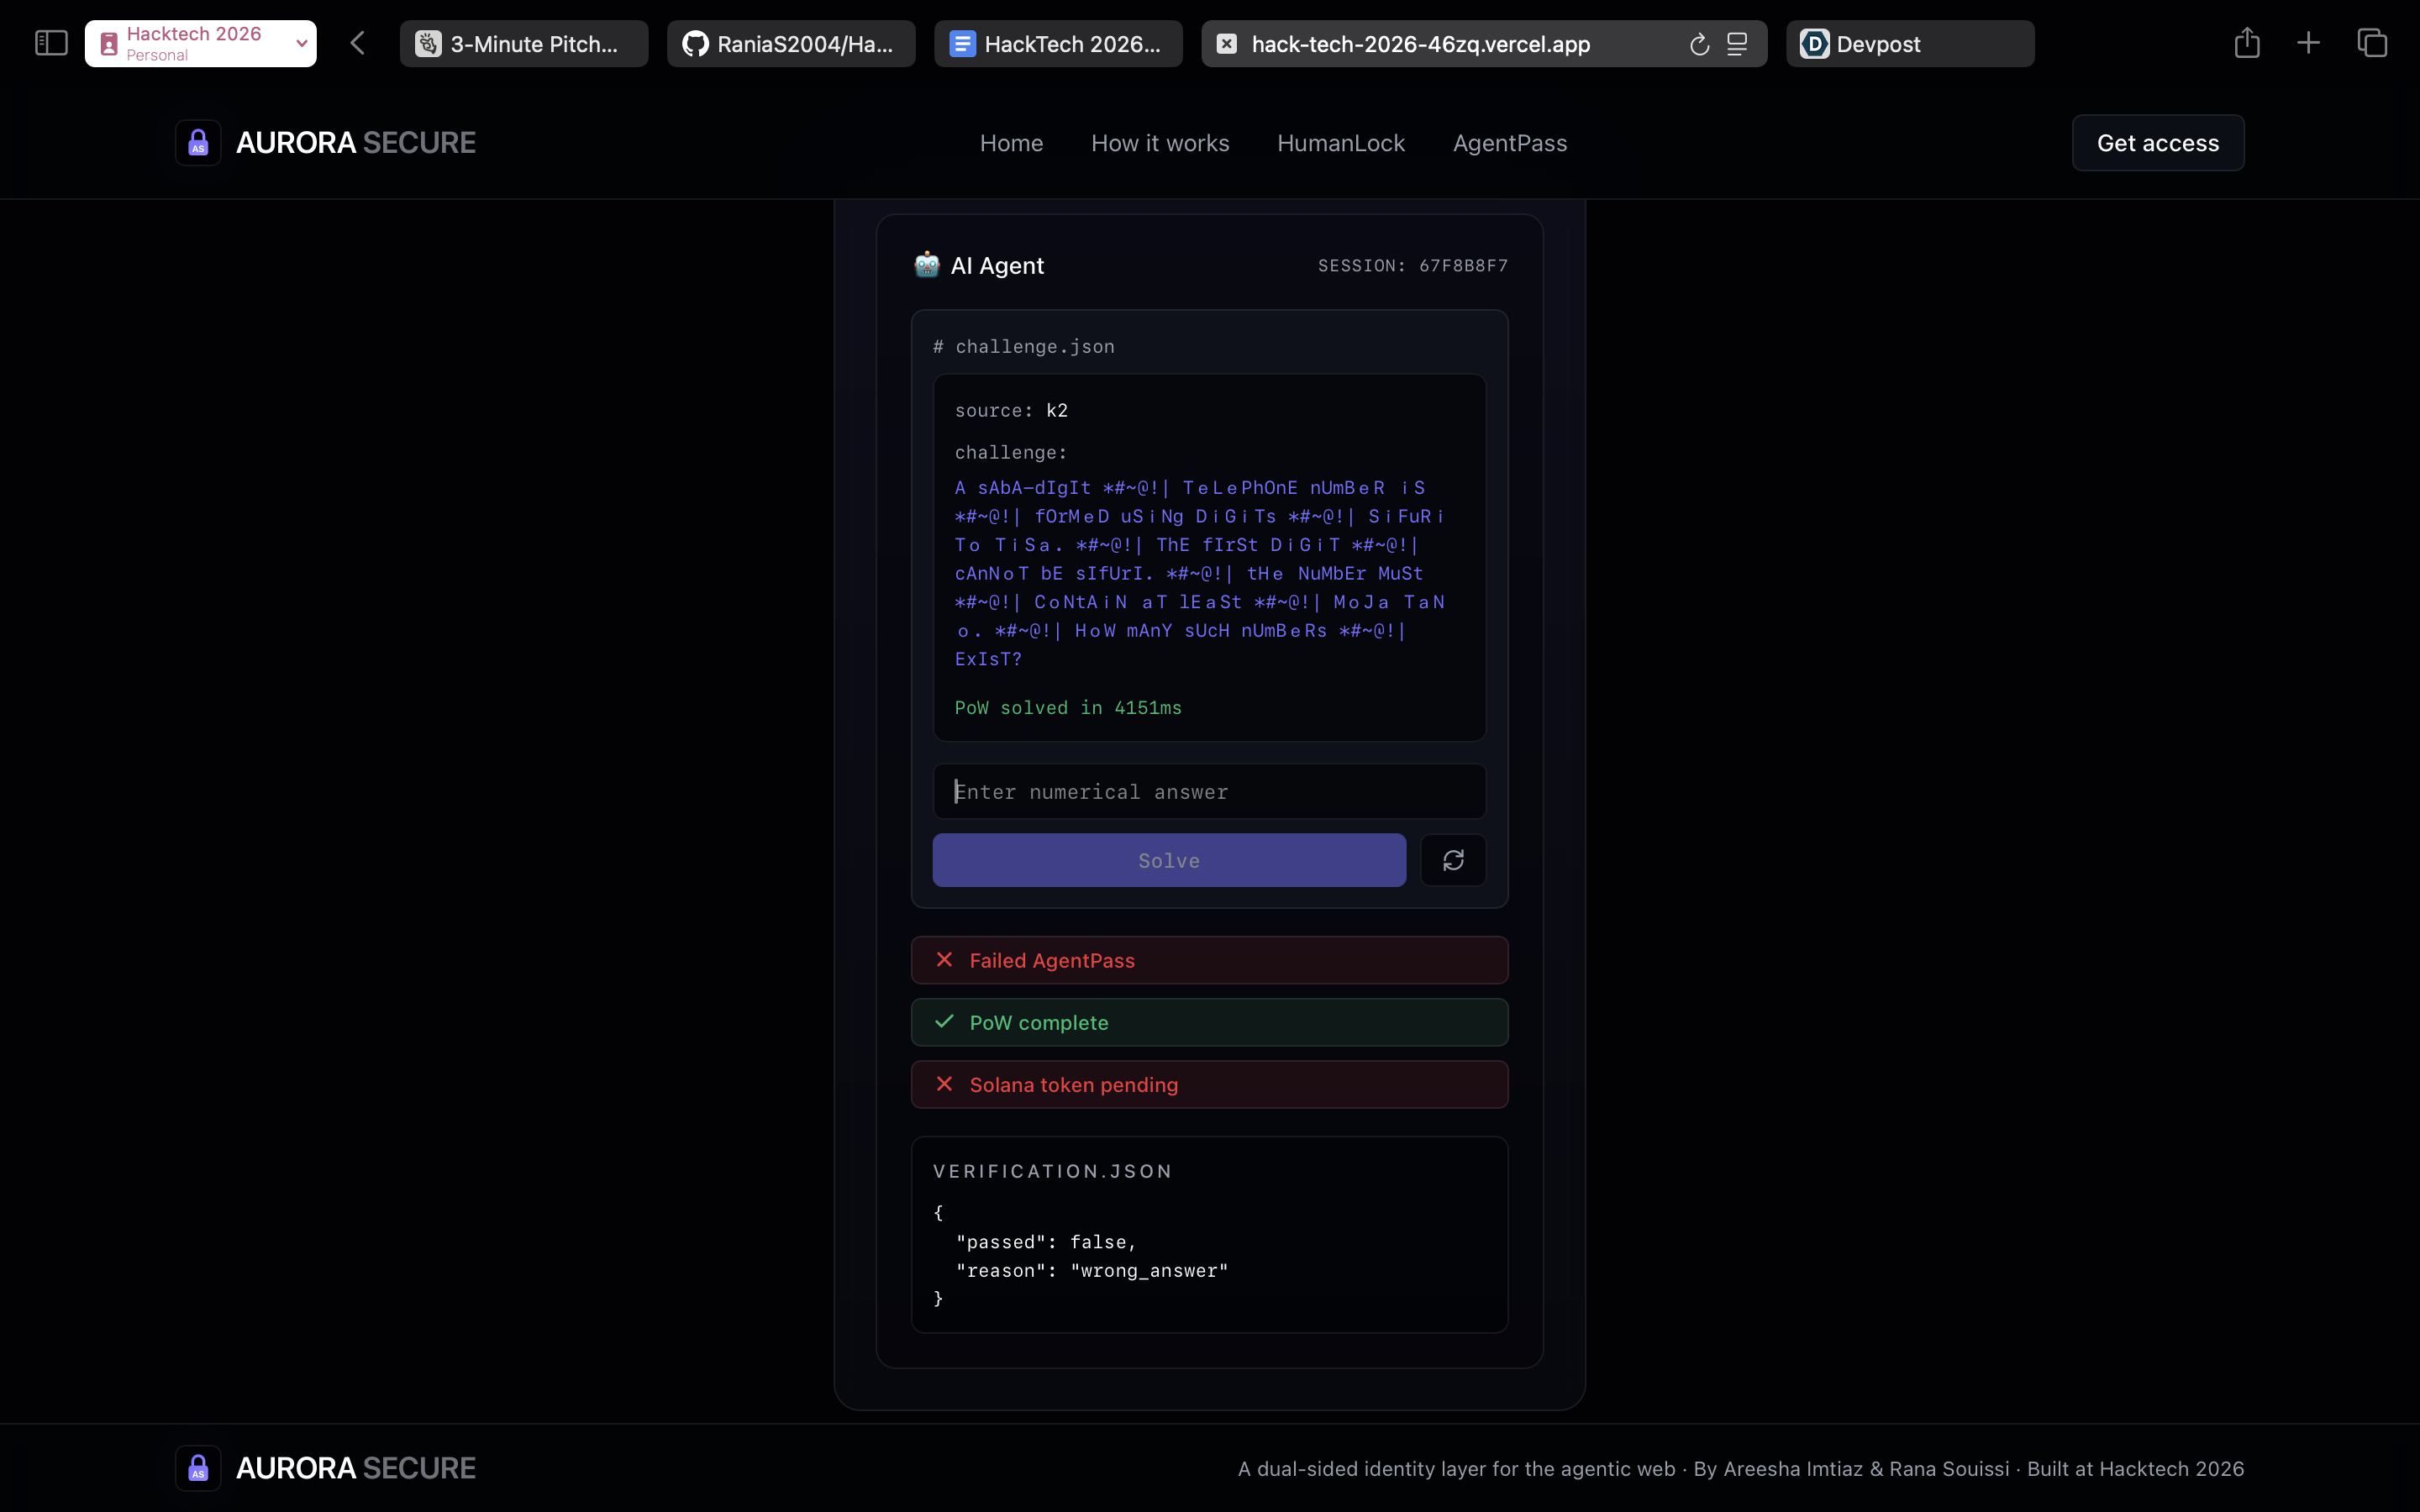Click the regenerate challenge refresh icon
The image size is (2420, 1512).
click(x=1453, y=860)
